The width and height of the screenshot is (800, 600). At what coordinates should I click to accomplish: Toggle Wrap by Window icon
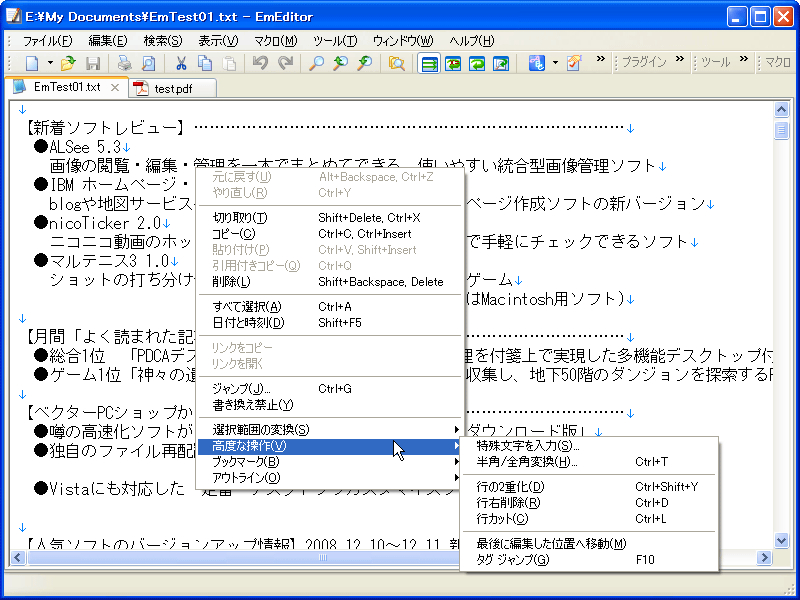click(x=477, y=63)
